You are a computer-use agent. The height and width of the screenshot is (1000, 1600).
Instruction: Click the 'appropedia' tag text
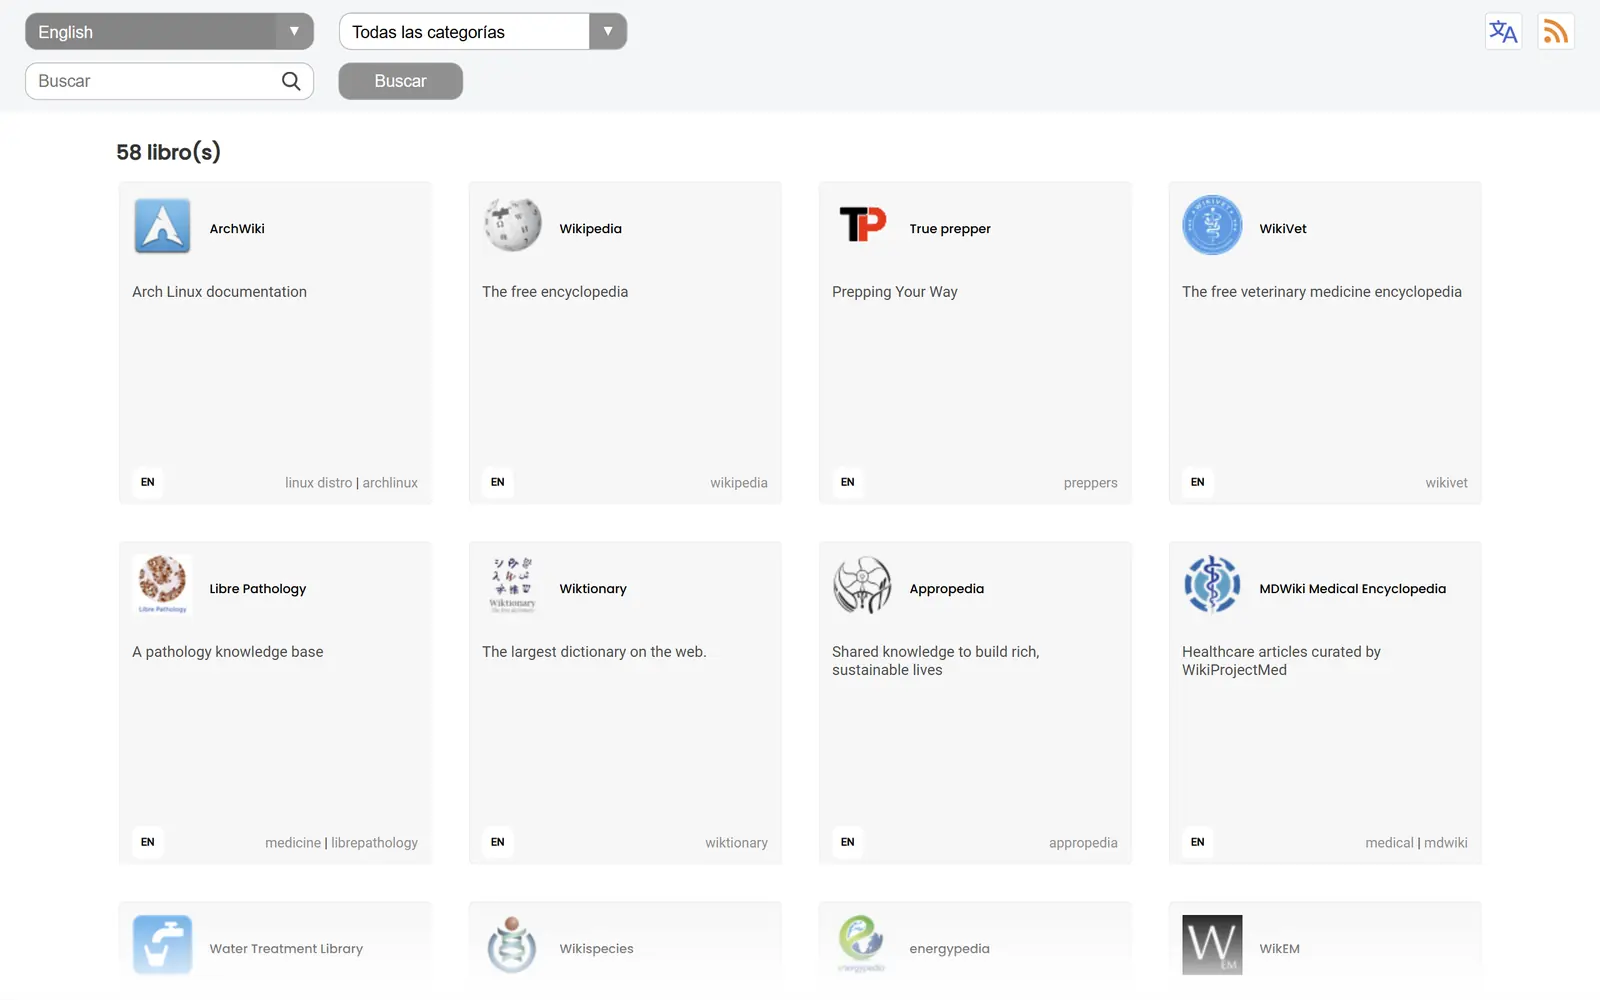(x=1083, y=843)
